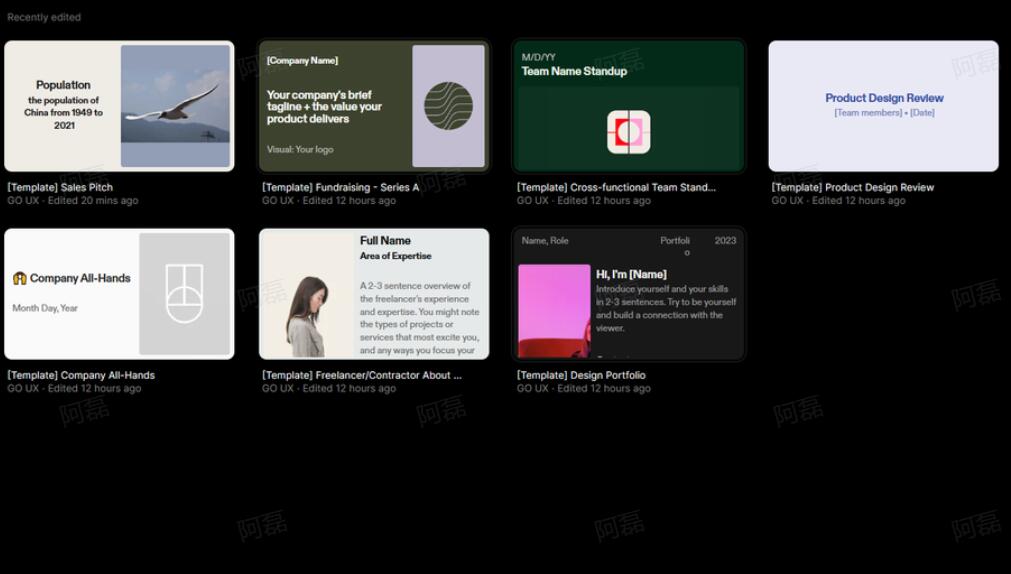Click the wavy circle logo in Fundraising thumbnail
Image resolution: width=1011 pixels, height=574 pixels.
448,106
